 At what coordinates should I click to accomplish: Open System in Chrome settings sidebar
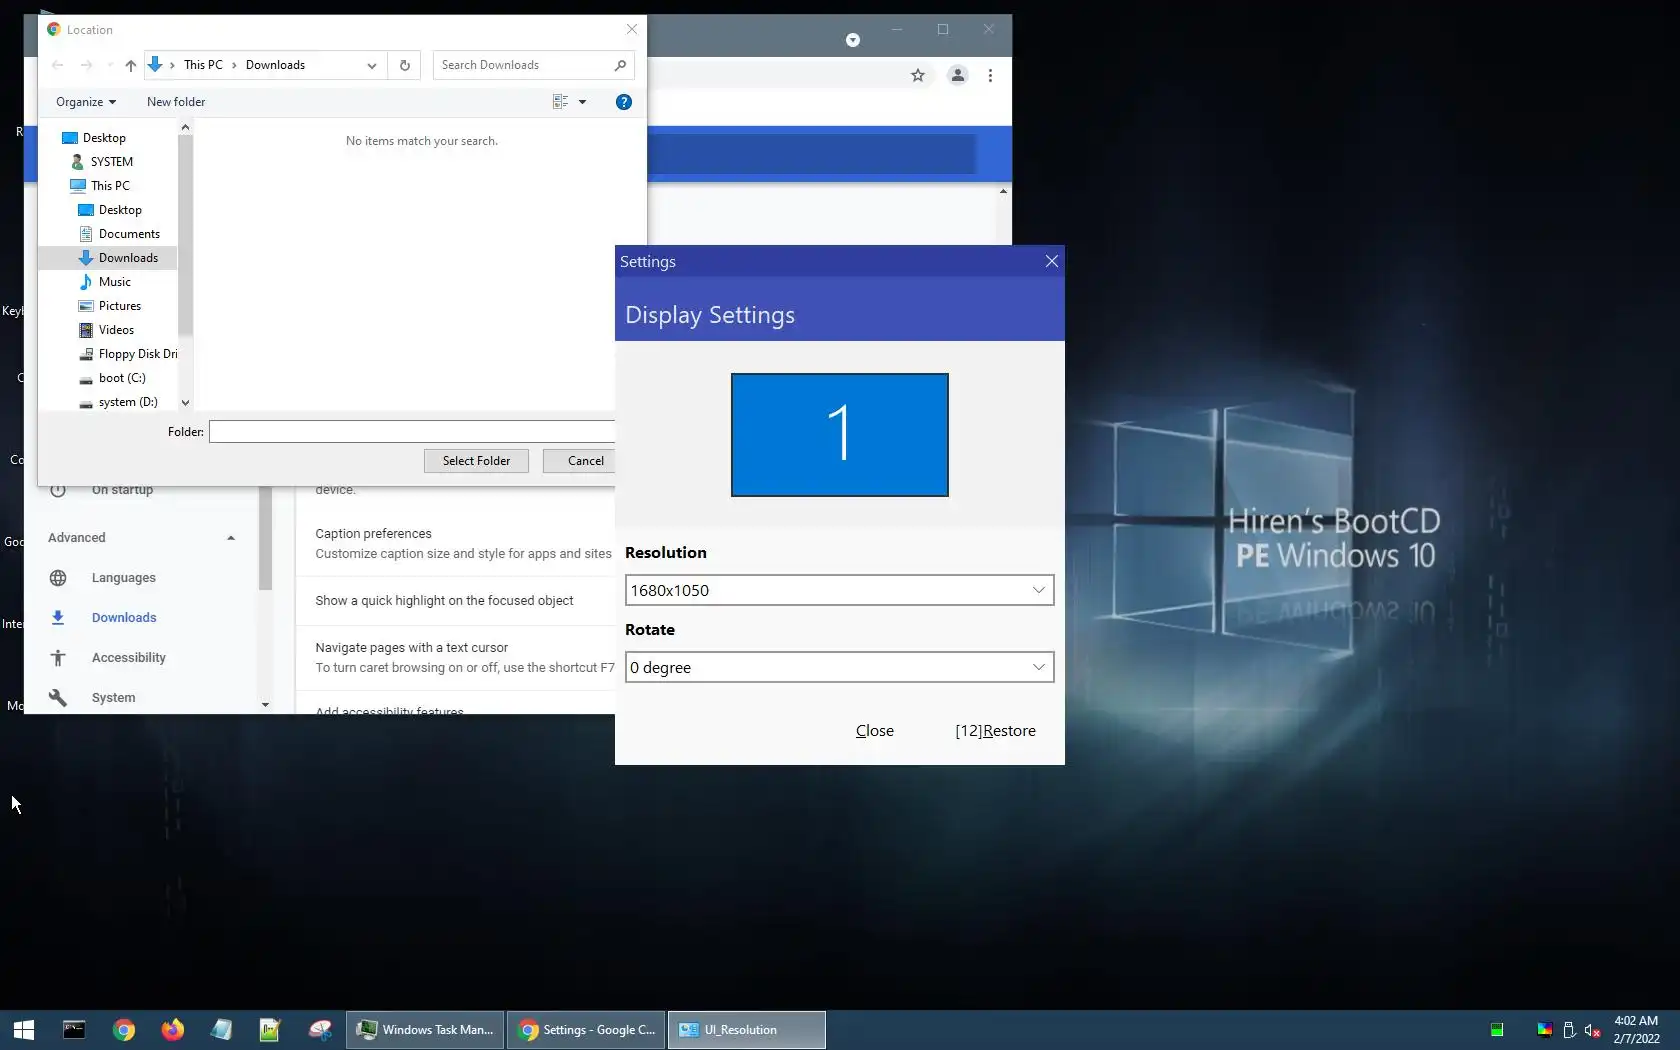point(113,698)
